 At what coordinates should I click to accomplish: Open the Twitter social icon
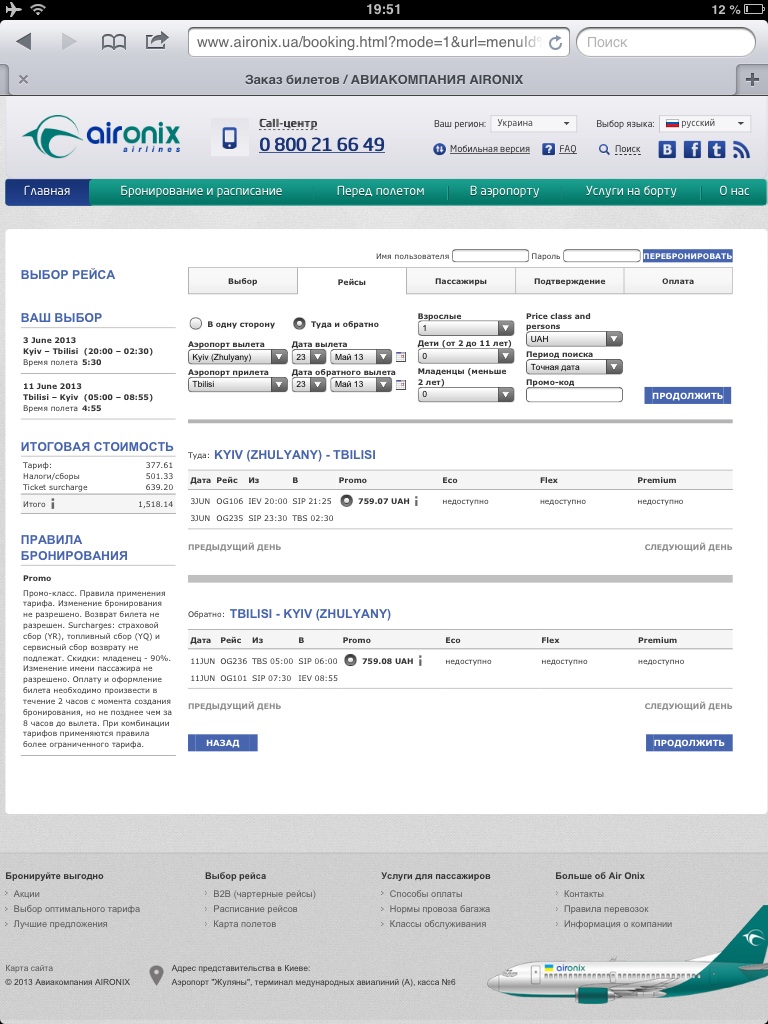[x=716, y=150]
